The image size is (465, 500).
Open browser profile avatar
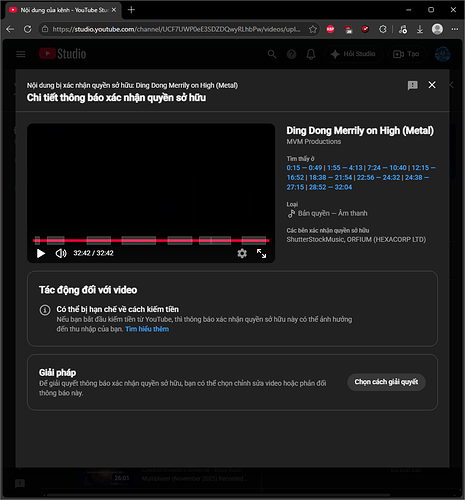pyautogui.click(x=437, y=29)
